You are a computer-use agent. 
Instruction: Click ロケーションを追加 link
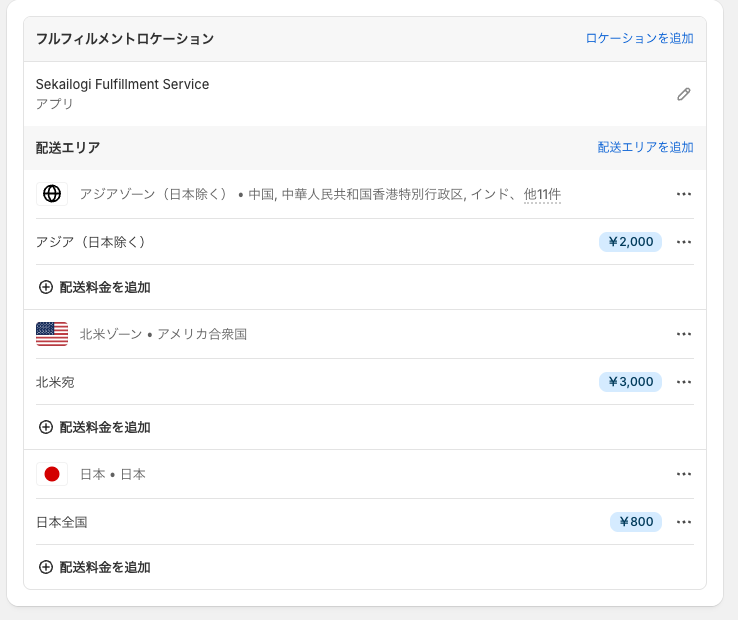(x=639, y=39)
